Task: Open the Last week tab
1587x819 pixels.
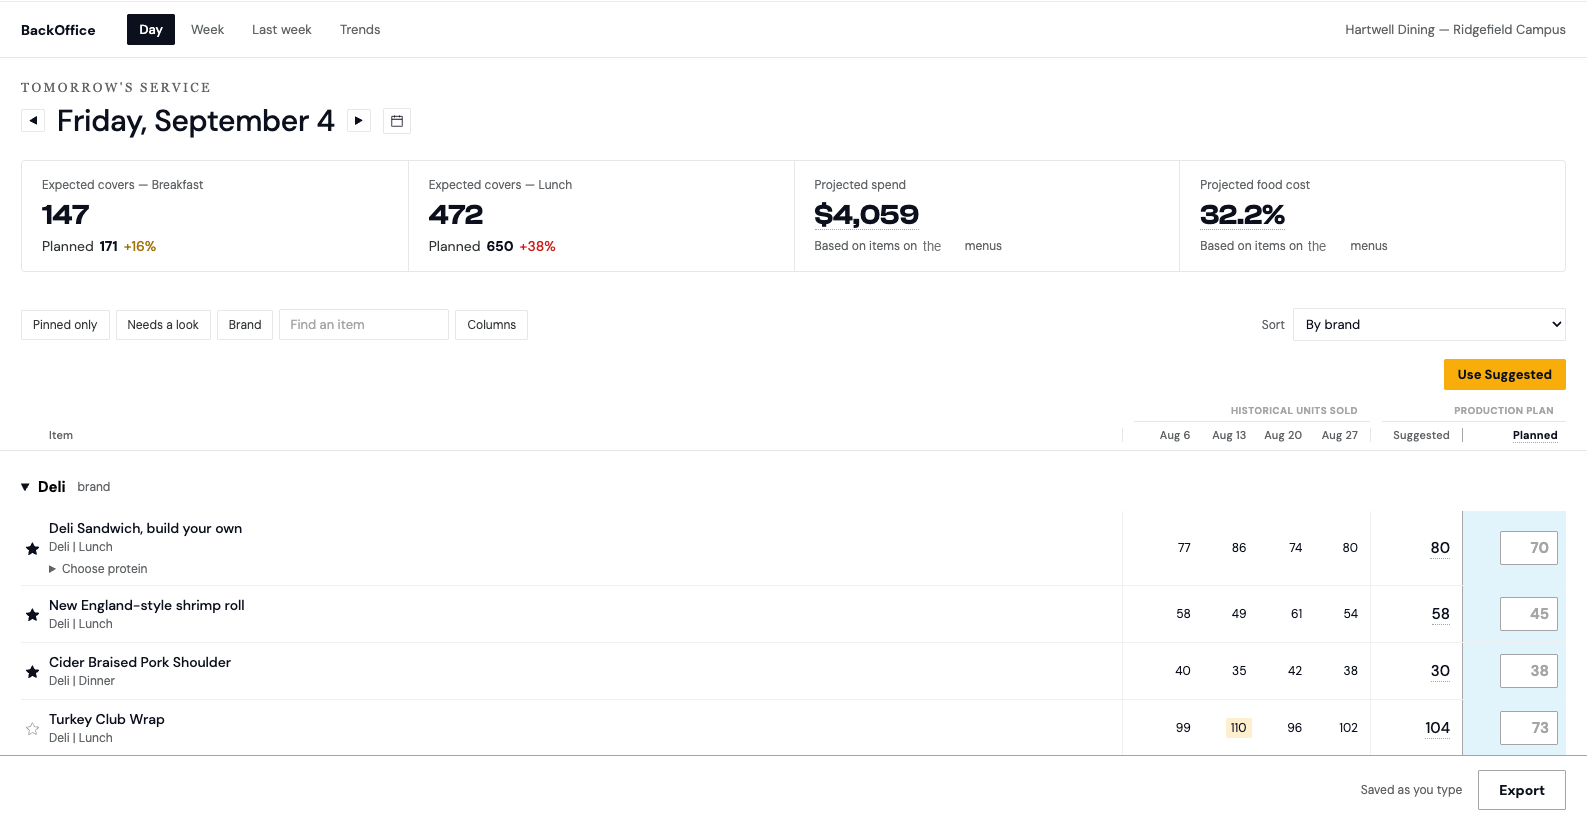Action: click(x=282, y=30)
